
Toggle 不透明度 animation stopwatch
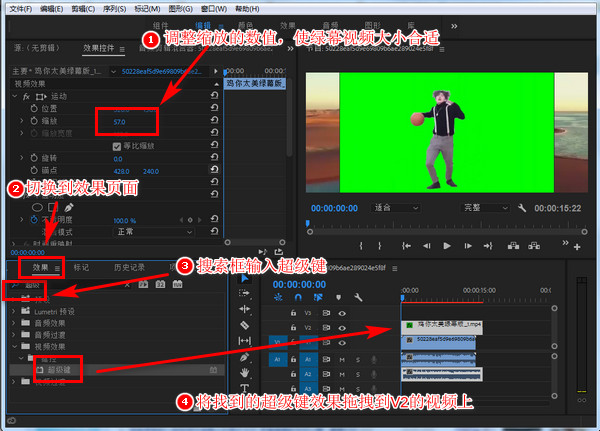tap(34, 220)
